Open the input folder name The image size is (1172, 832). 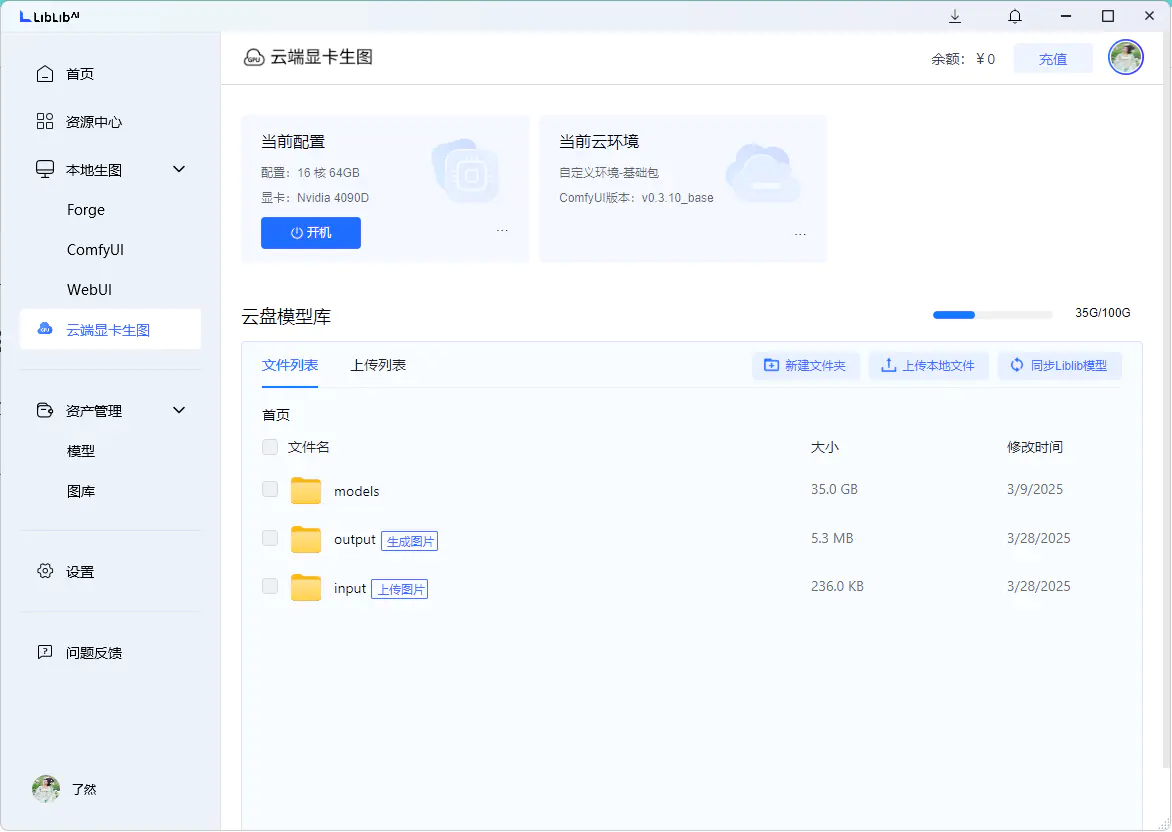pyautogui.click(x=350, y=588)
